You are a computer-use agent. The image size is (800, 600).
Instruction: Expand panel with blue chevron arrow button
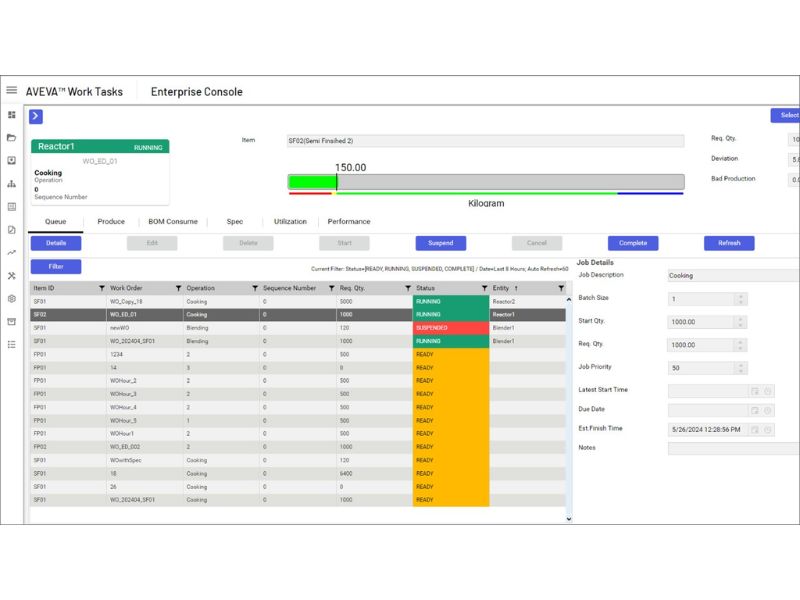click(x=36, y=116)
